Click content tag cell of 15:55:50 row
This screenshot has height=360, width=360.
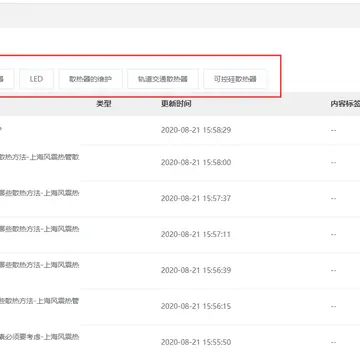[334, 342]
